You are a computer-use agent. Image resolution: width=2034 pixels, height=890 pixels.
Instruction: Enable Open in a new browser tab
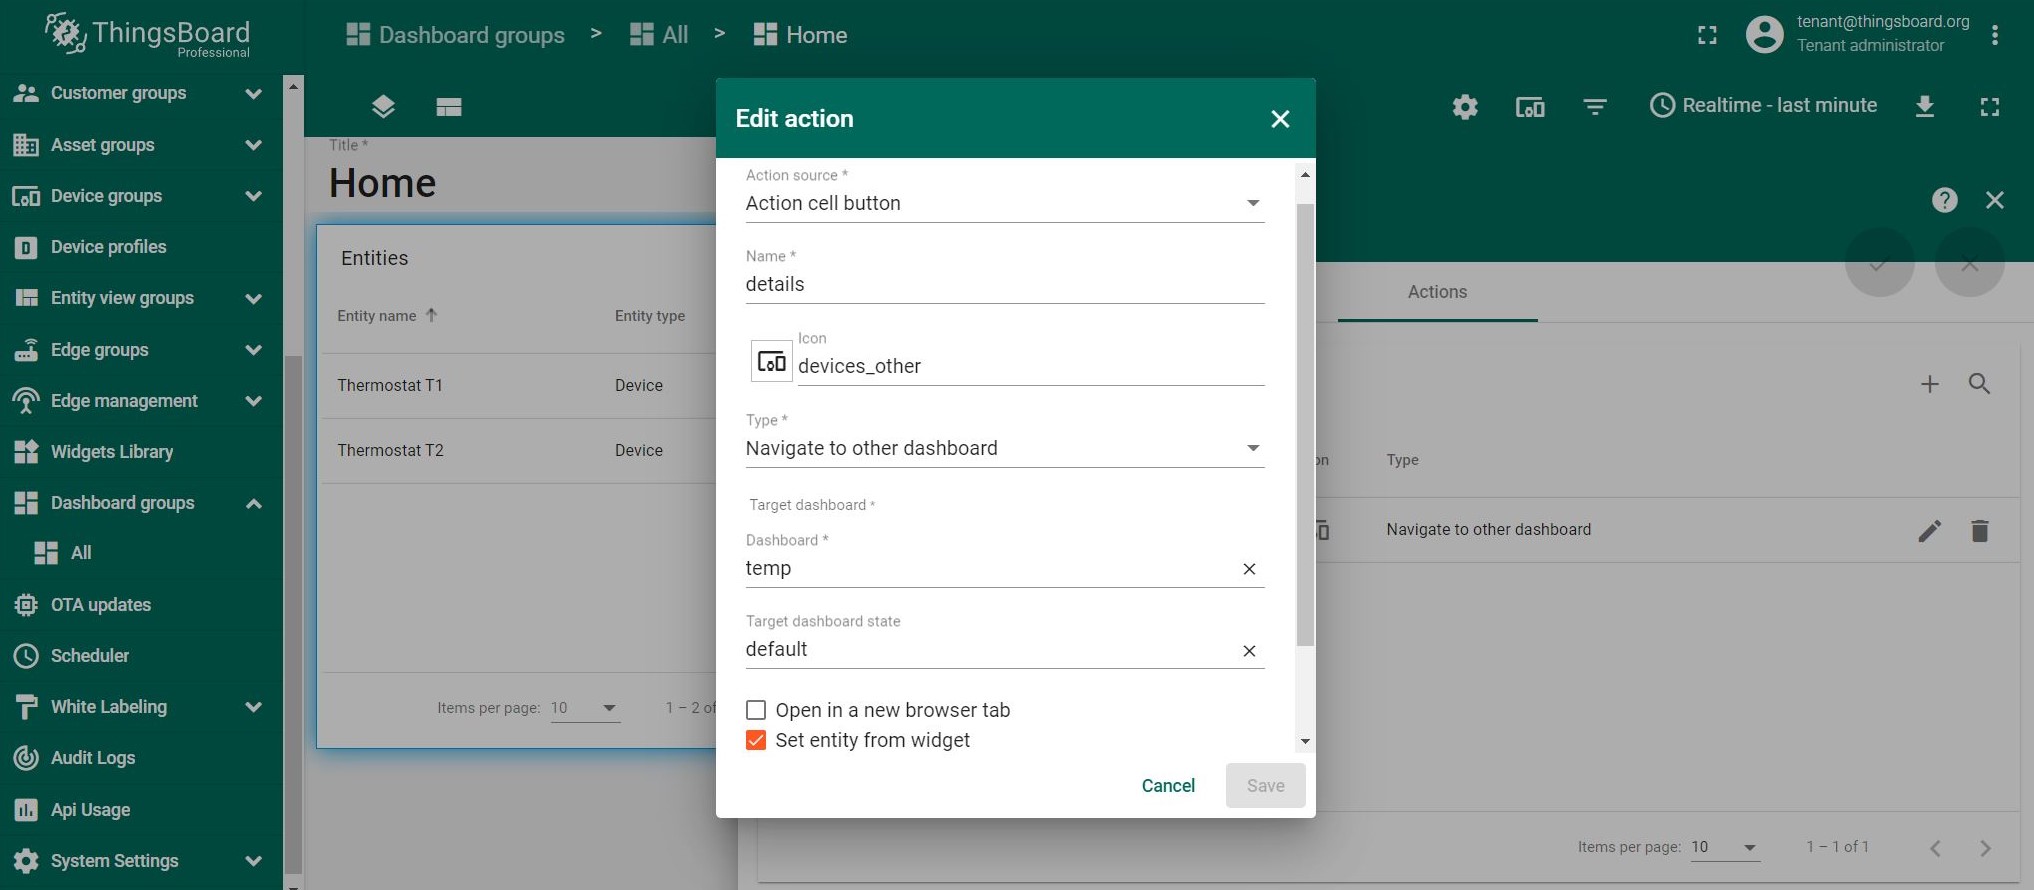pos(756,710)
